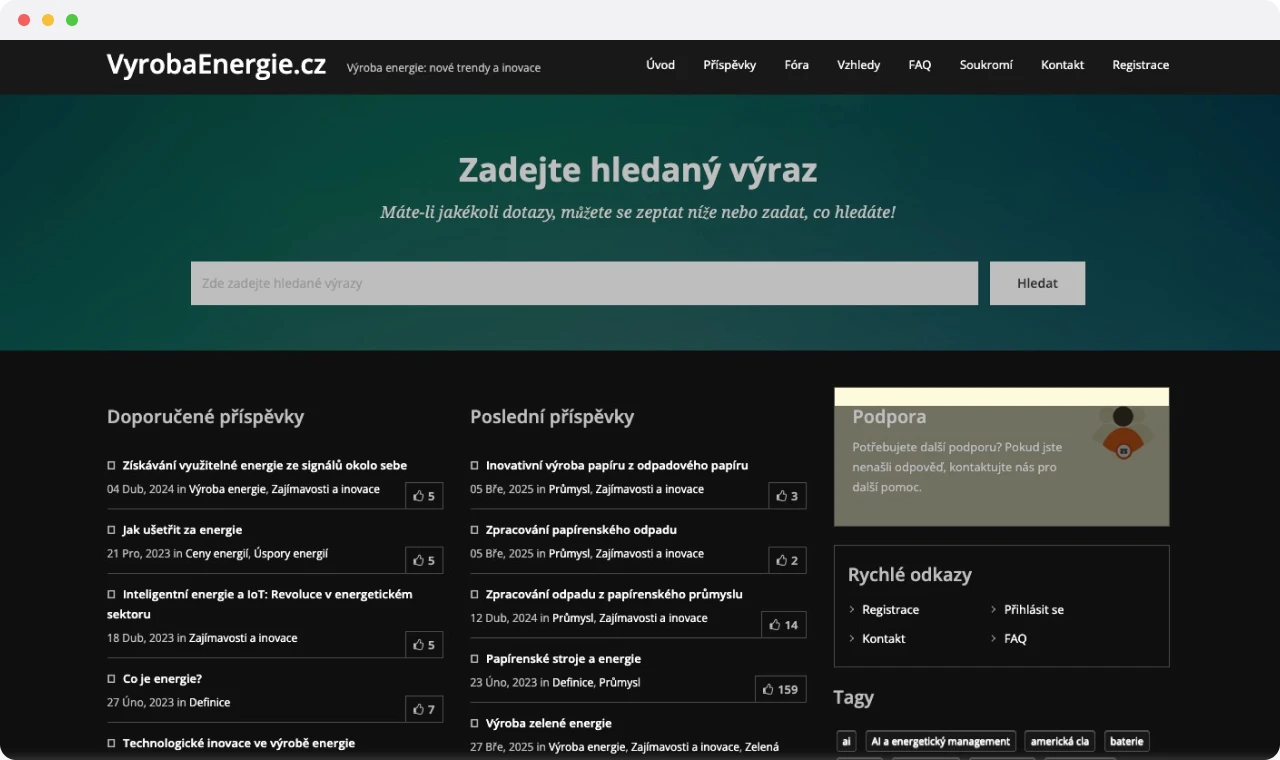Click the page icon next to 'Papírenské stroje a energie'

coord(474,658)
